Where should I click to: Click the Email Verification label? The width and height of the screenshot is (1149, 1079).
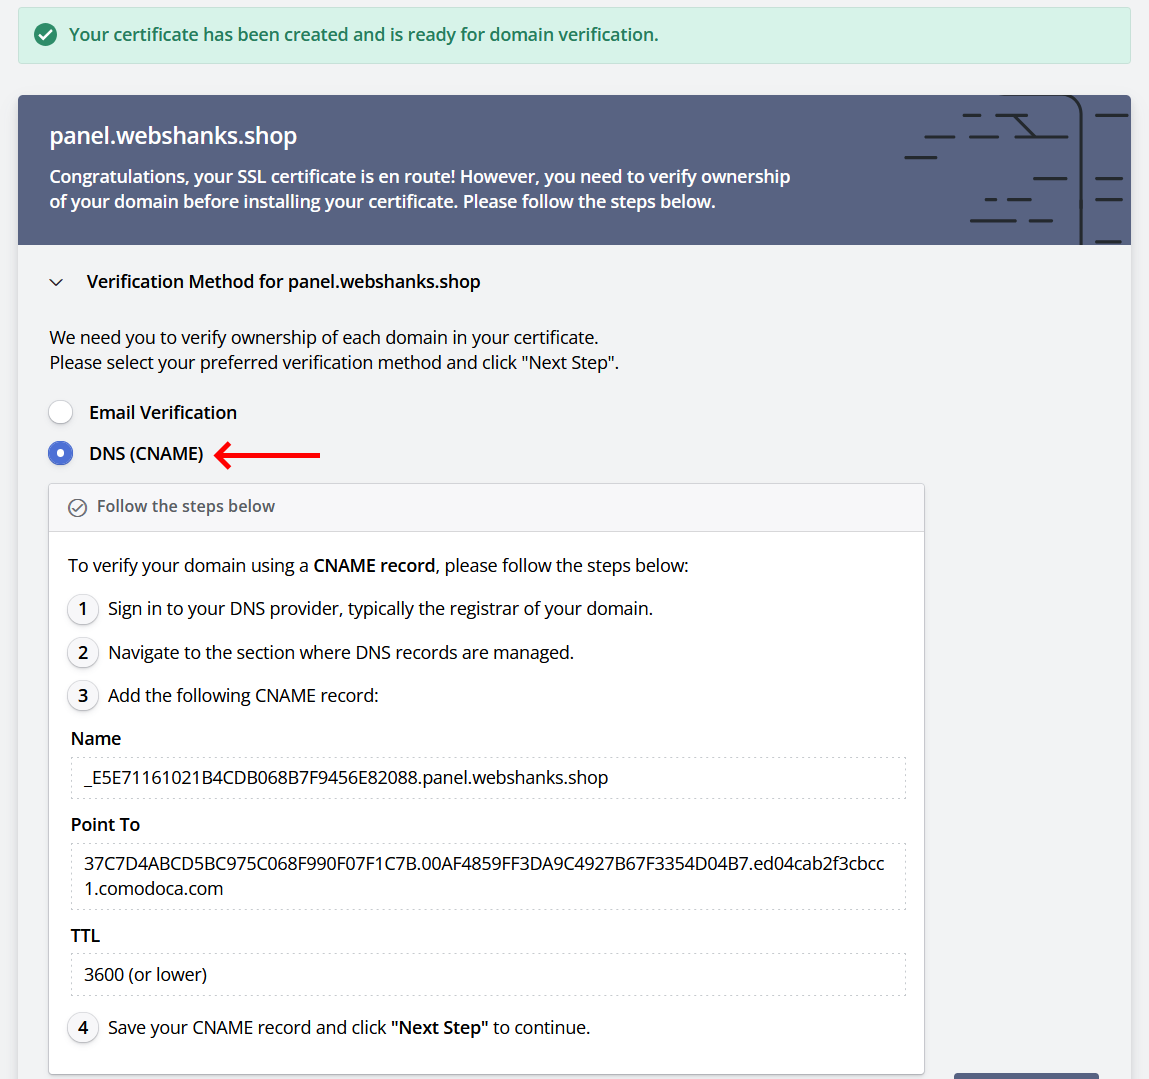point(163,413)
